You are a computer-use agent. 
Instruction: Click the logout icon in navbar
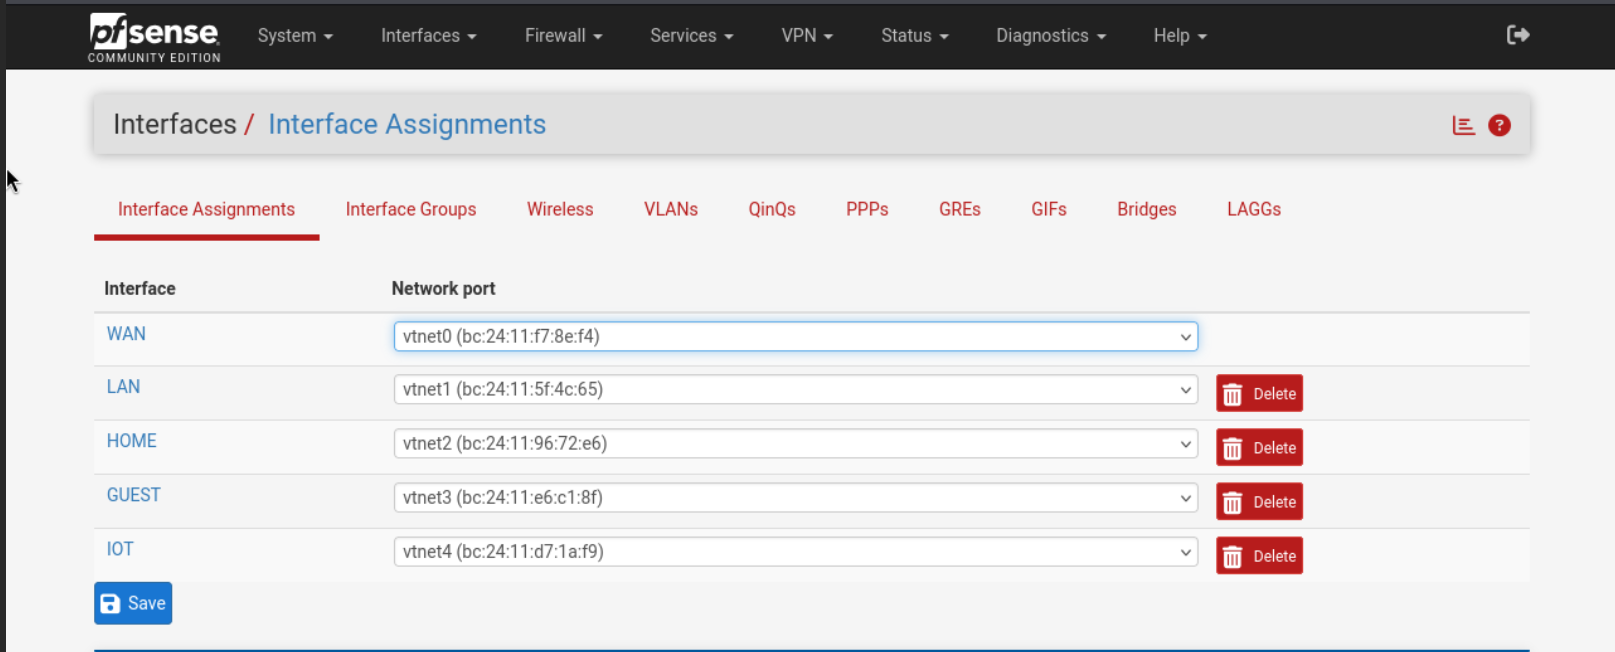[1518, 35]
